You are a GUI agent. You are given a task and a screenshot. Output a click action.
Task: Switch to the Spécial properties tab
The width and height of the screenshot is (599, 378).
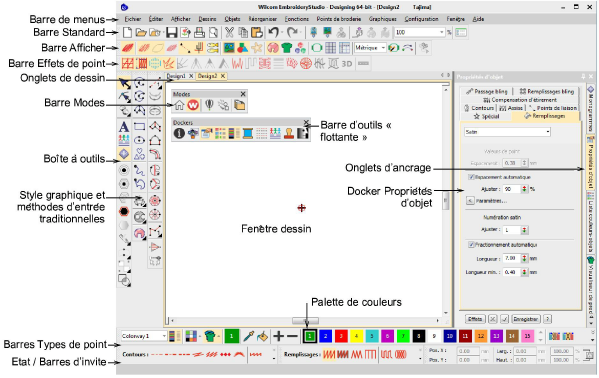[x=487, y=116]
